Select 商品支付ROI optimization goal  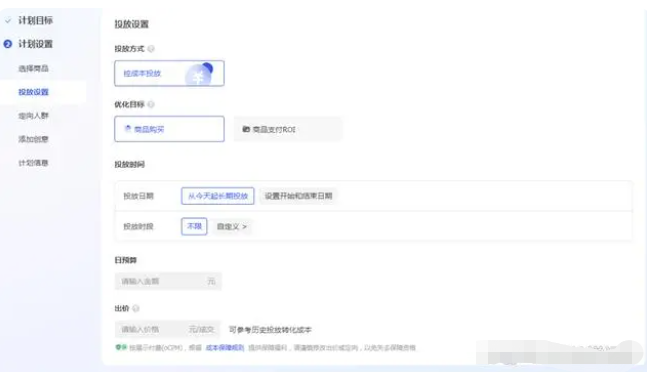click(x=288, y=129)
